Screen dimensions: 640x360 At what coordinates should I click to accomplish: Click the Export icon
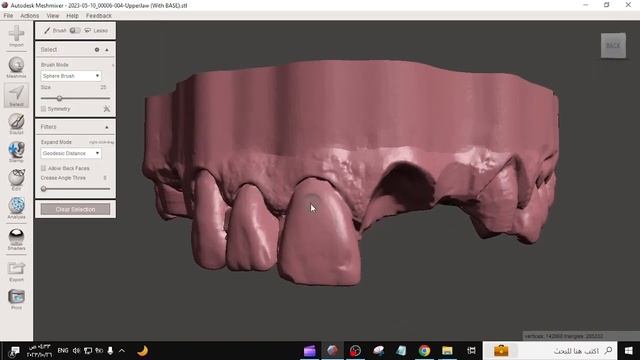[x=16, y=271]
